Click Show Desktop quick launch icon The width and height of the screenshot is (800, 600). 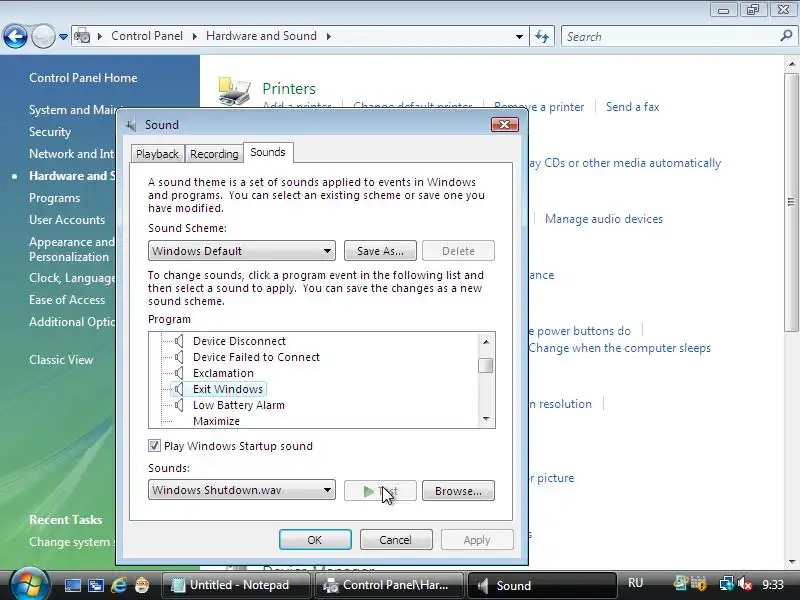pyautogui.click(x=72, y=585)
